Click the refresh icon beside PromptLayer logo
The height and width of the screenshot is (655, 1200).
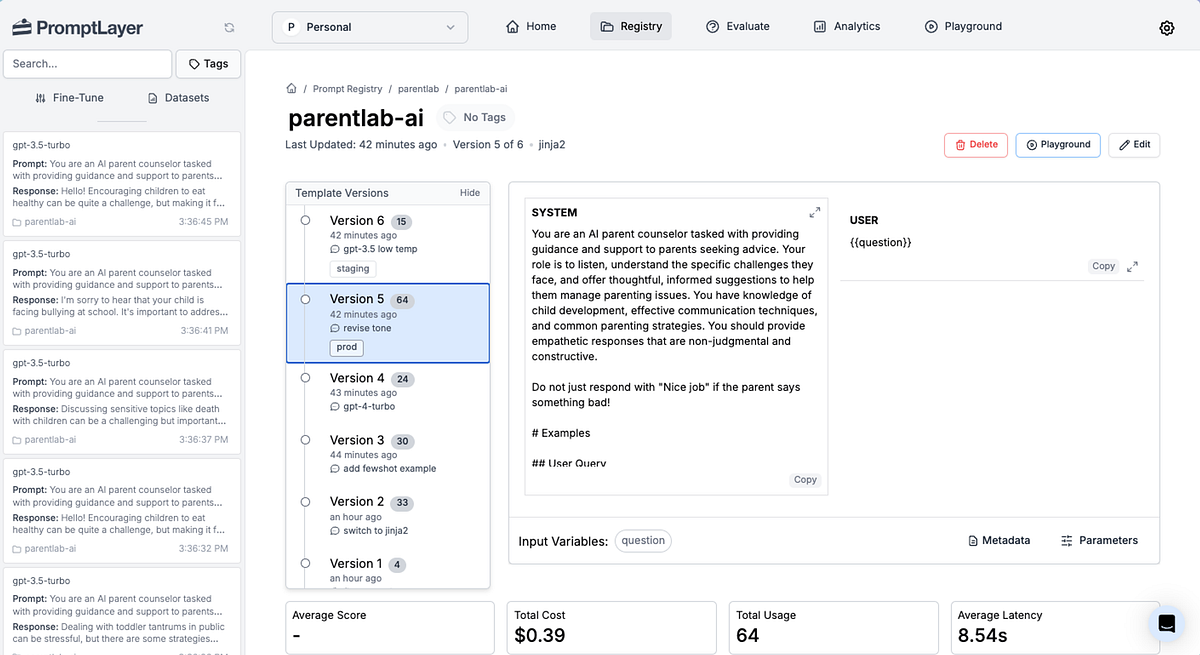pyautogui.click(x=230, y=28)
